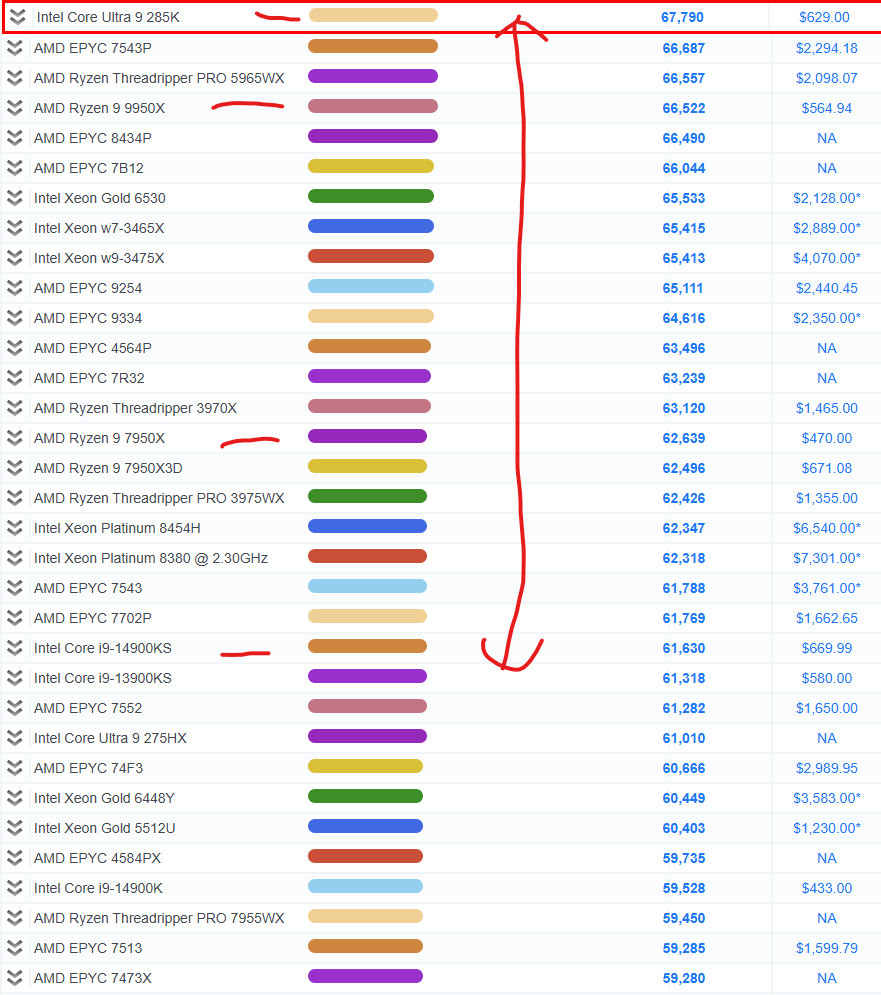This screenshot has width=881, height=995.
Task: Click the $1,465.00 price
Action: [x=826, y=408]
